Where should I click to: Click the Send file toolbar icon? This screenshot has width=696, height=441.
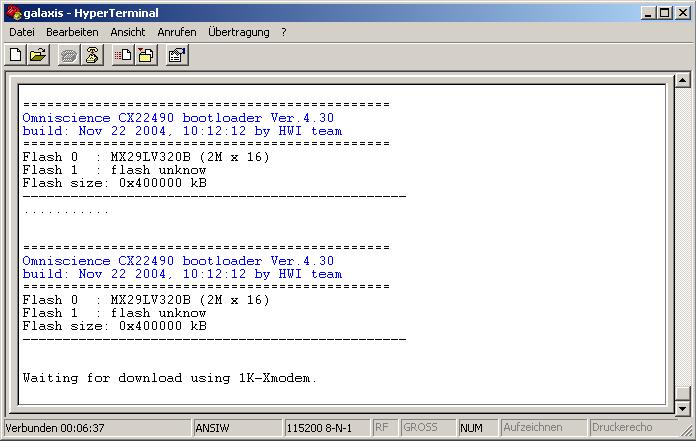pyautogui.click(x=123, y=55)
